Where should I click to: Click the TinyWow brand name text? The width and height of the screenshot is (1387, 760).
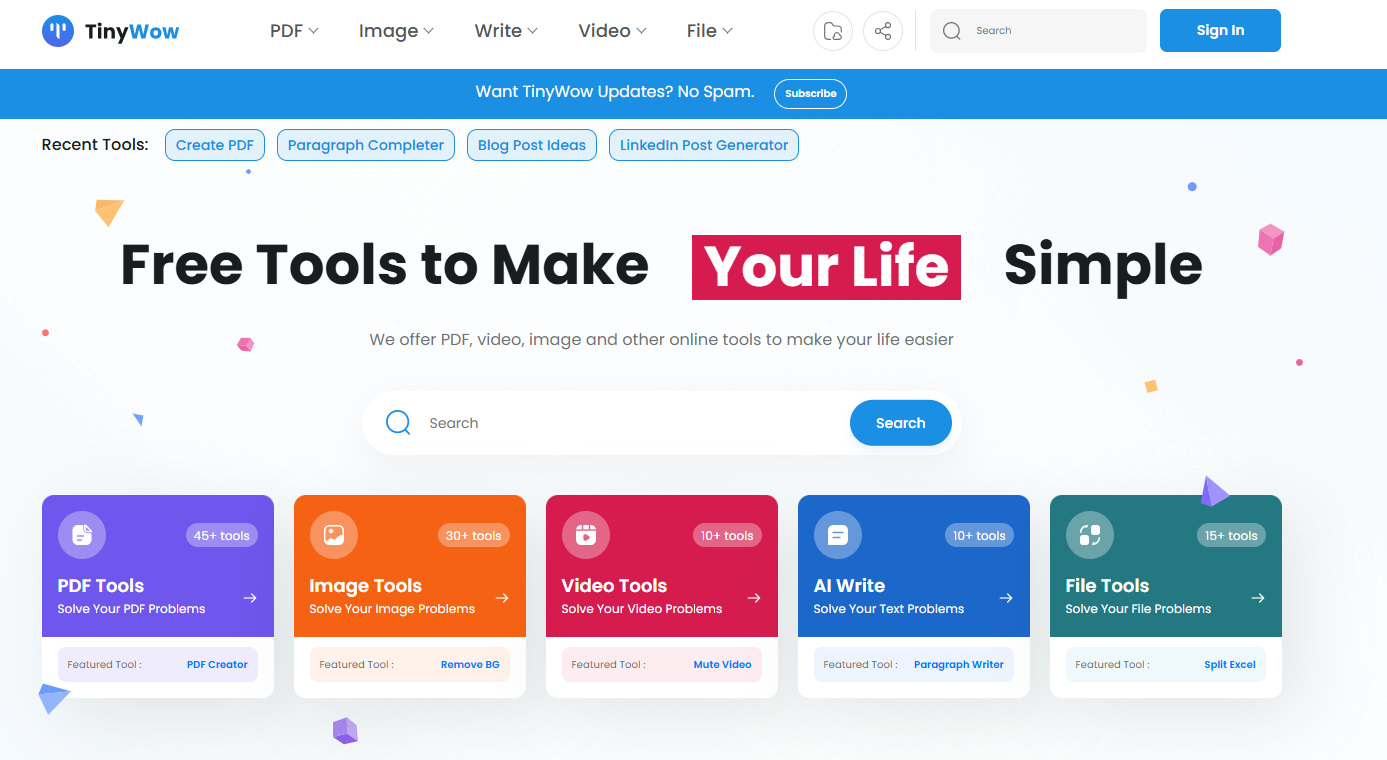132,31
